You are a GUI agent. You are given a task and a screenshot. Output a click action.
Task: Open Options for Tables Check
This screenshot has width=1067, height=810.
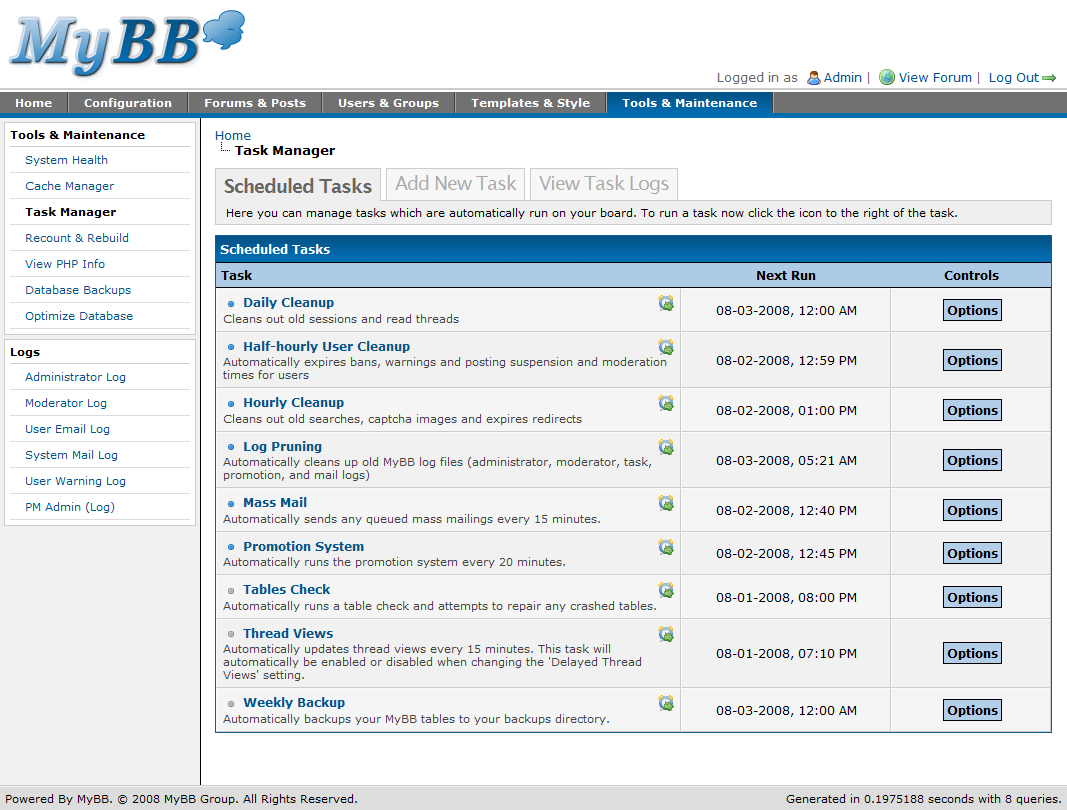coord(972,597)
